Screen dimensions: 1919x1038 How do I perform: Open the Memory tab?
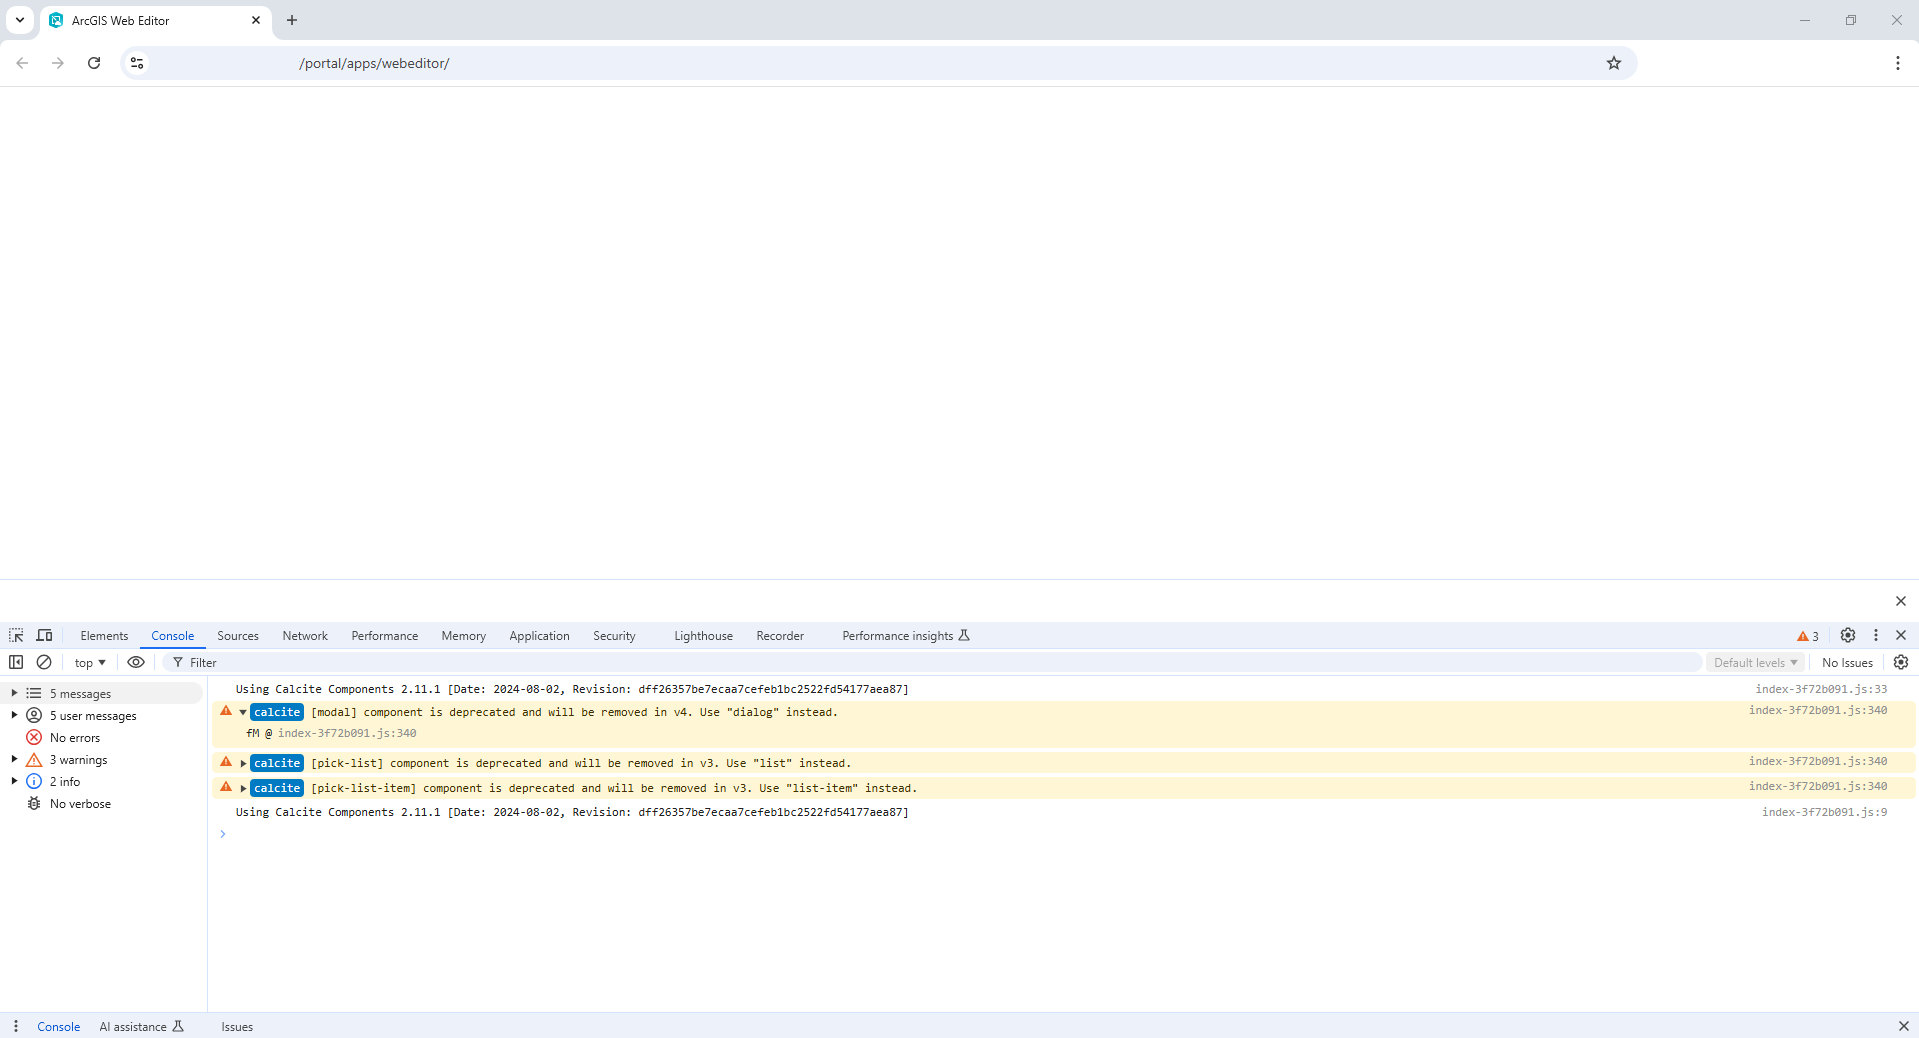464,636
